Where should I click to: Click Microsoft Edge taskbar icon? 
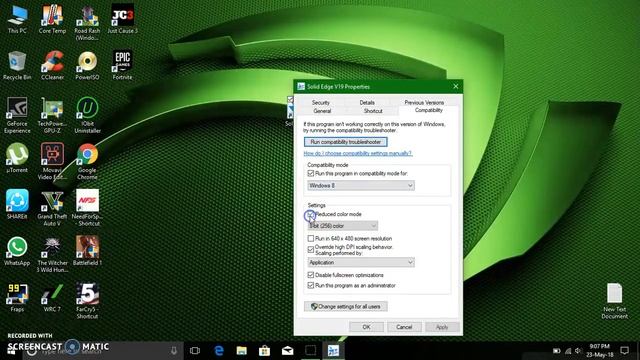tap(219, 350)
